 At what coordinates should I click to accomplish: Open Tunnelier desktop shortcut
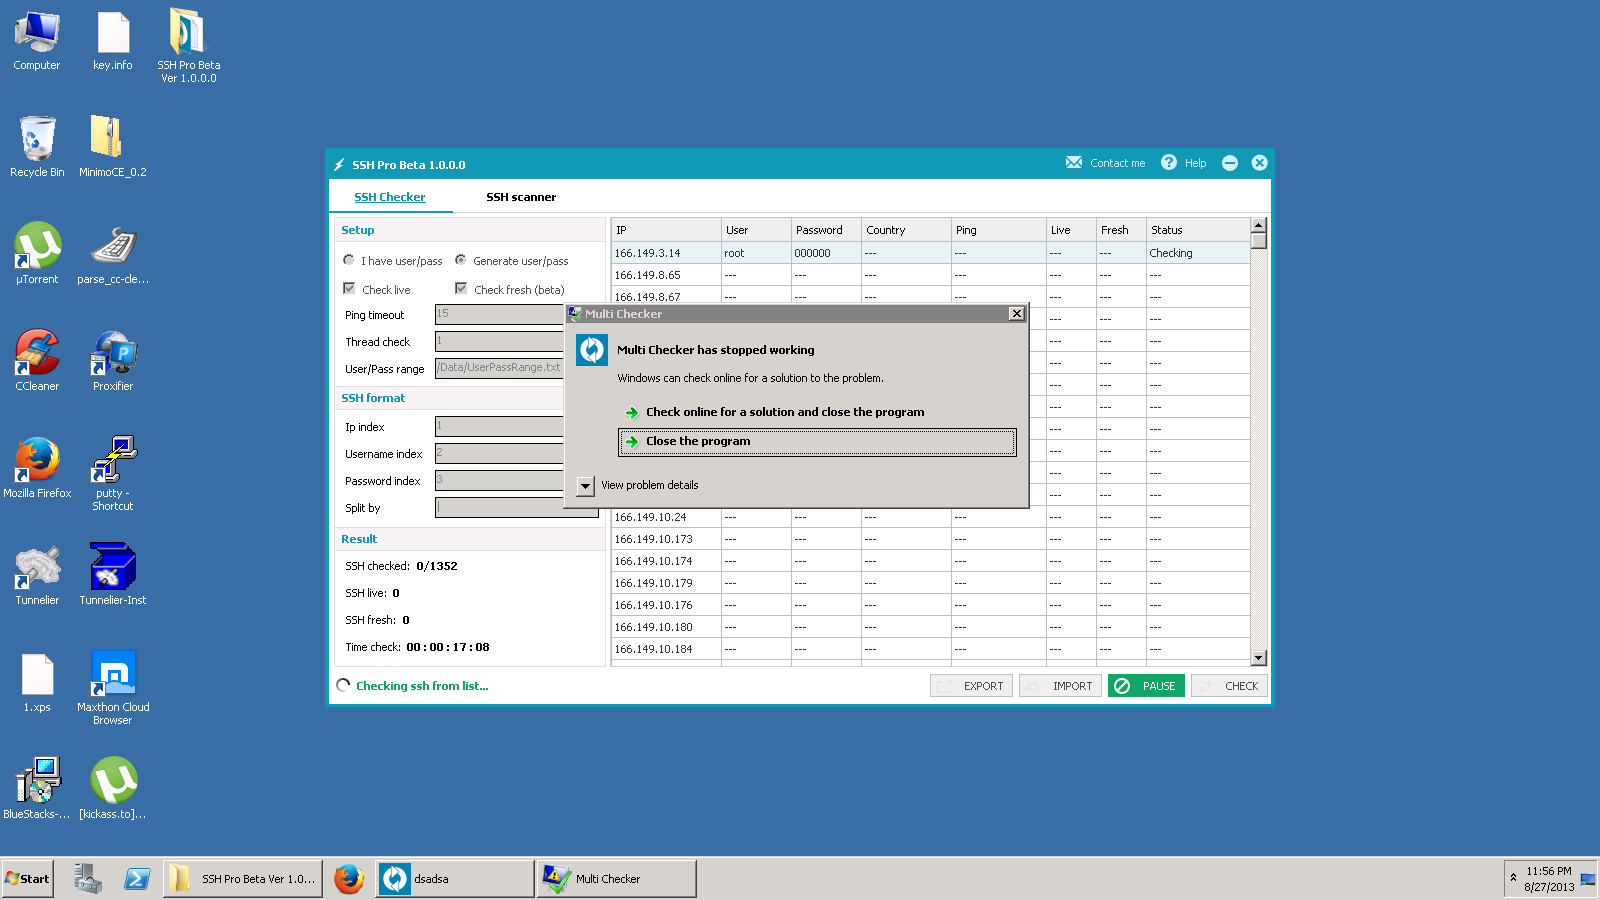click(37, 568)
